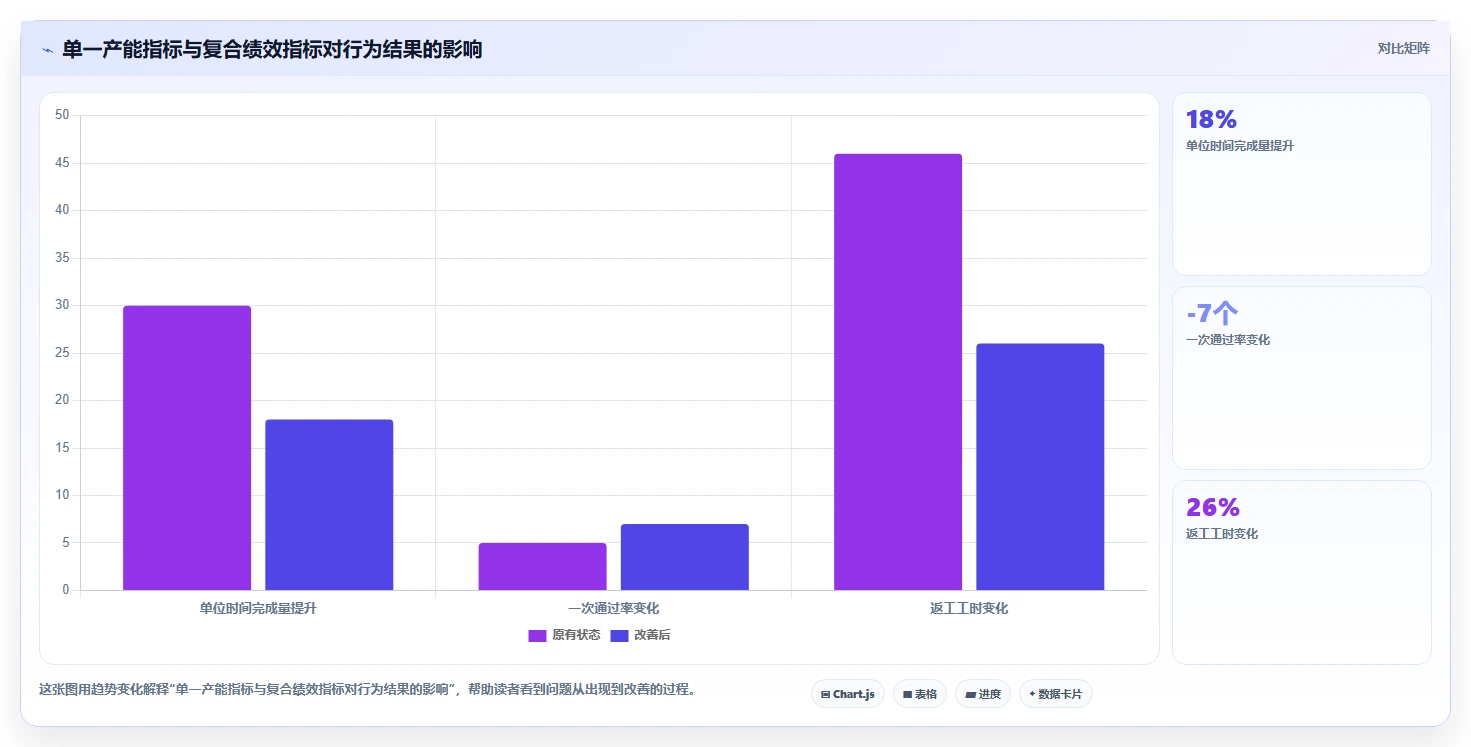
Task: Toggle the 原有状态 legend item
Action: coord(564,635)
